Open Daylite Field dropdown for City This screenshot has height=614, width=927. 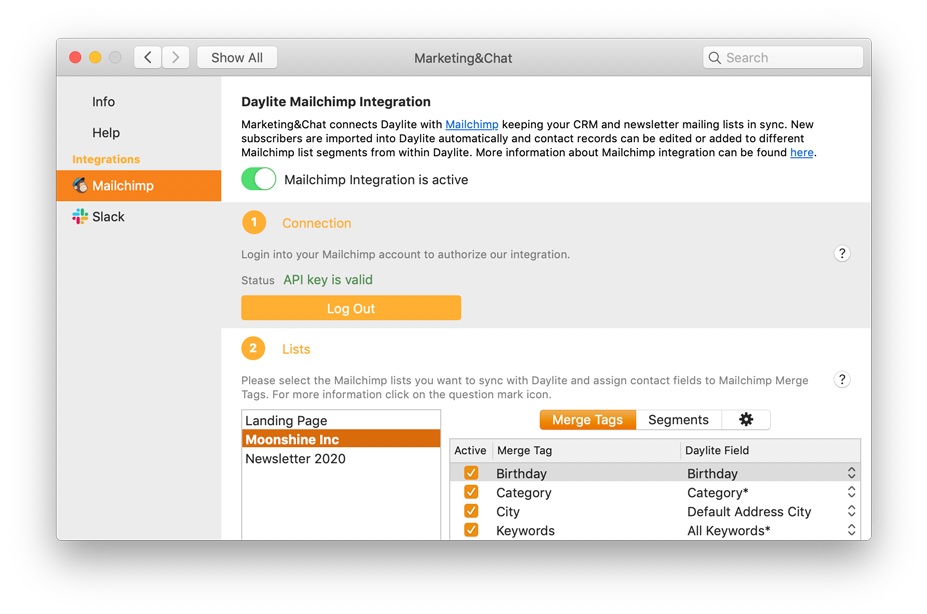851,511
